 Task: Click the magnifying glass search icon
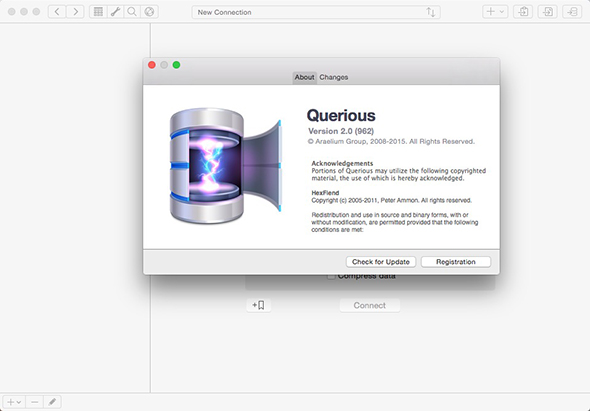[x=132, y=12]
